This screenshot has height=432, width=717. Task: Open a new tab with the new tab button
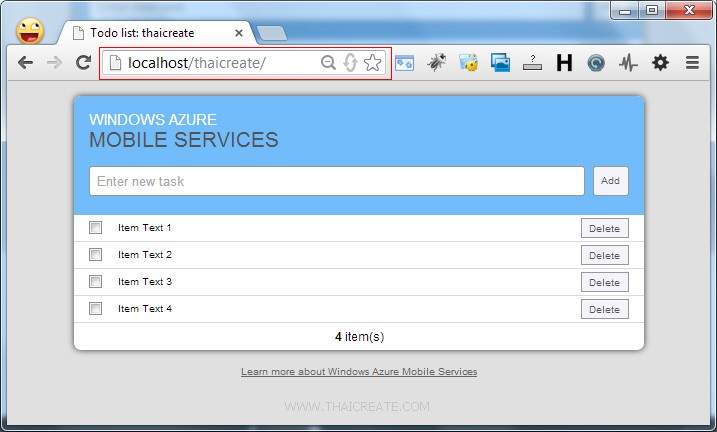click(x=272, y=33)
